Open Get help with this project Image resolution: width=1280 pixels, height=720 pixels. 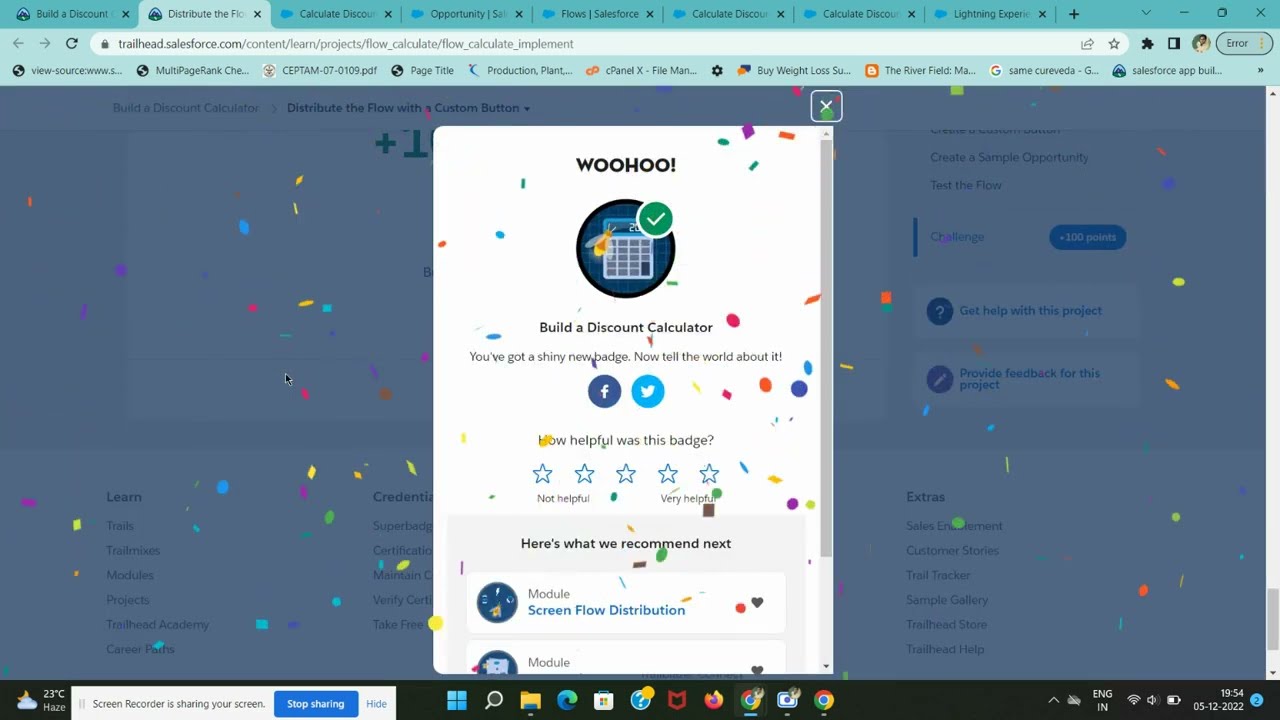coord(1030,311)
